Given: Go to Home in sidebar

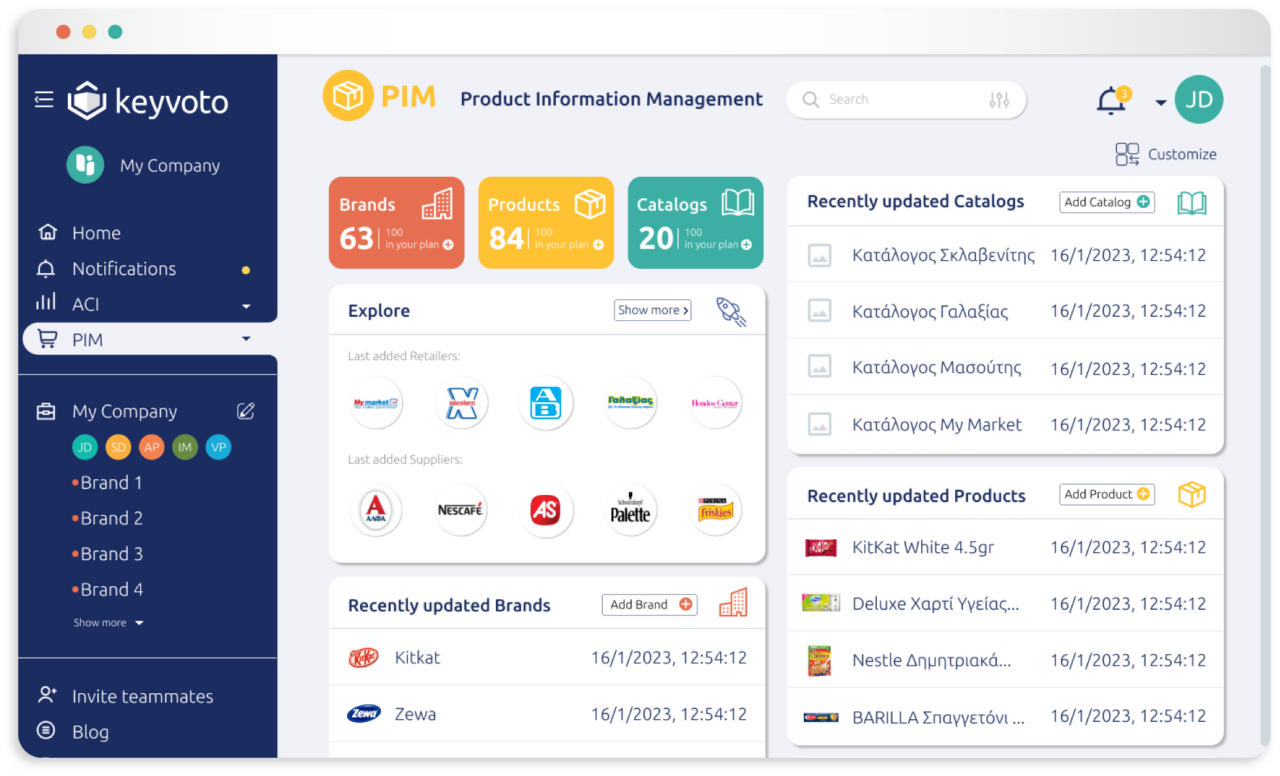Looking at the screenshot, I should (96, 233).
